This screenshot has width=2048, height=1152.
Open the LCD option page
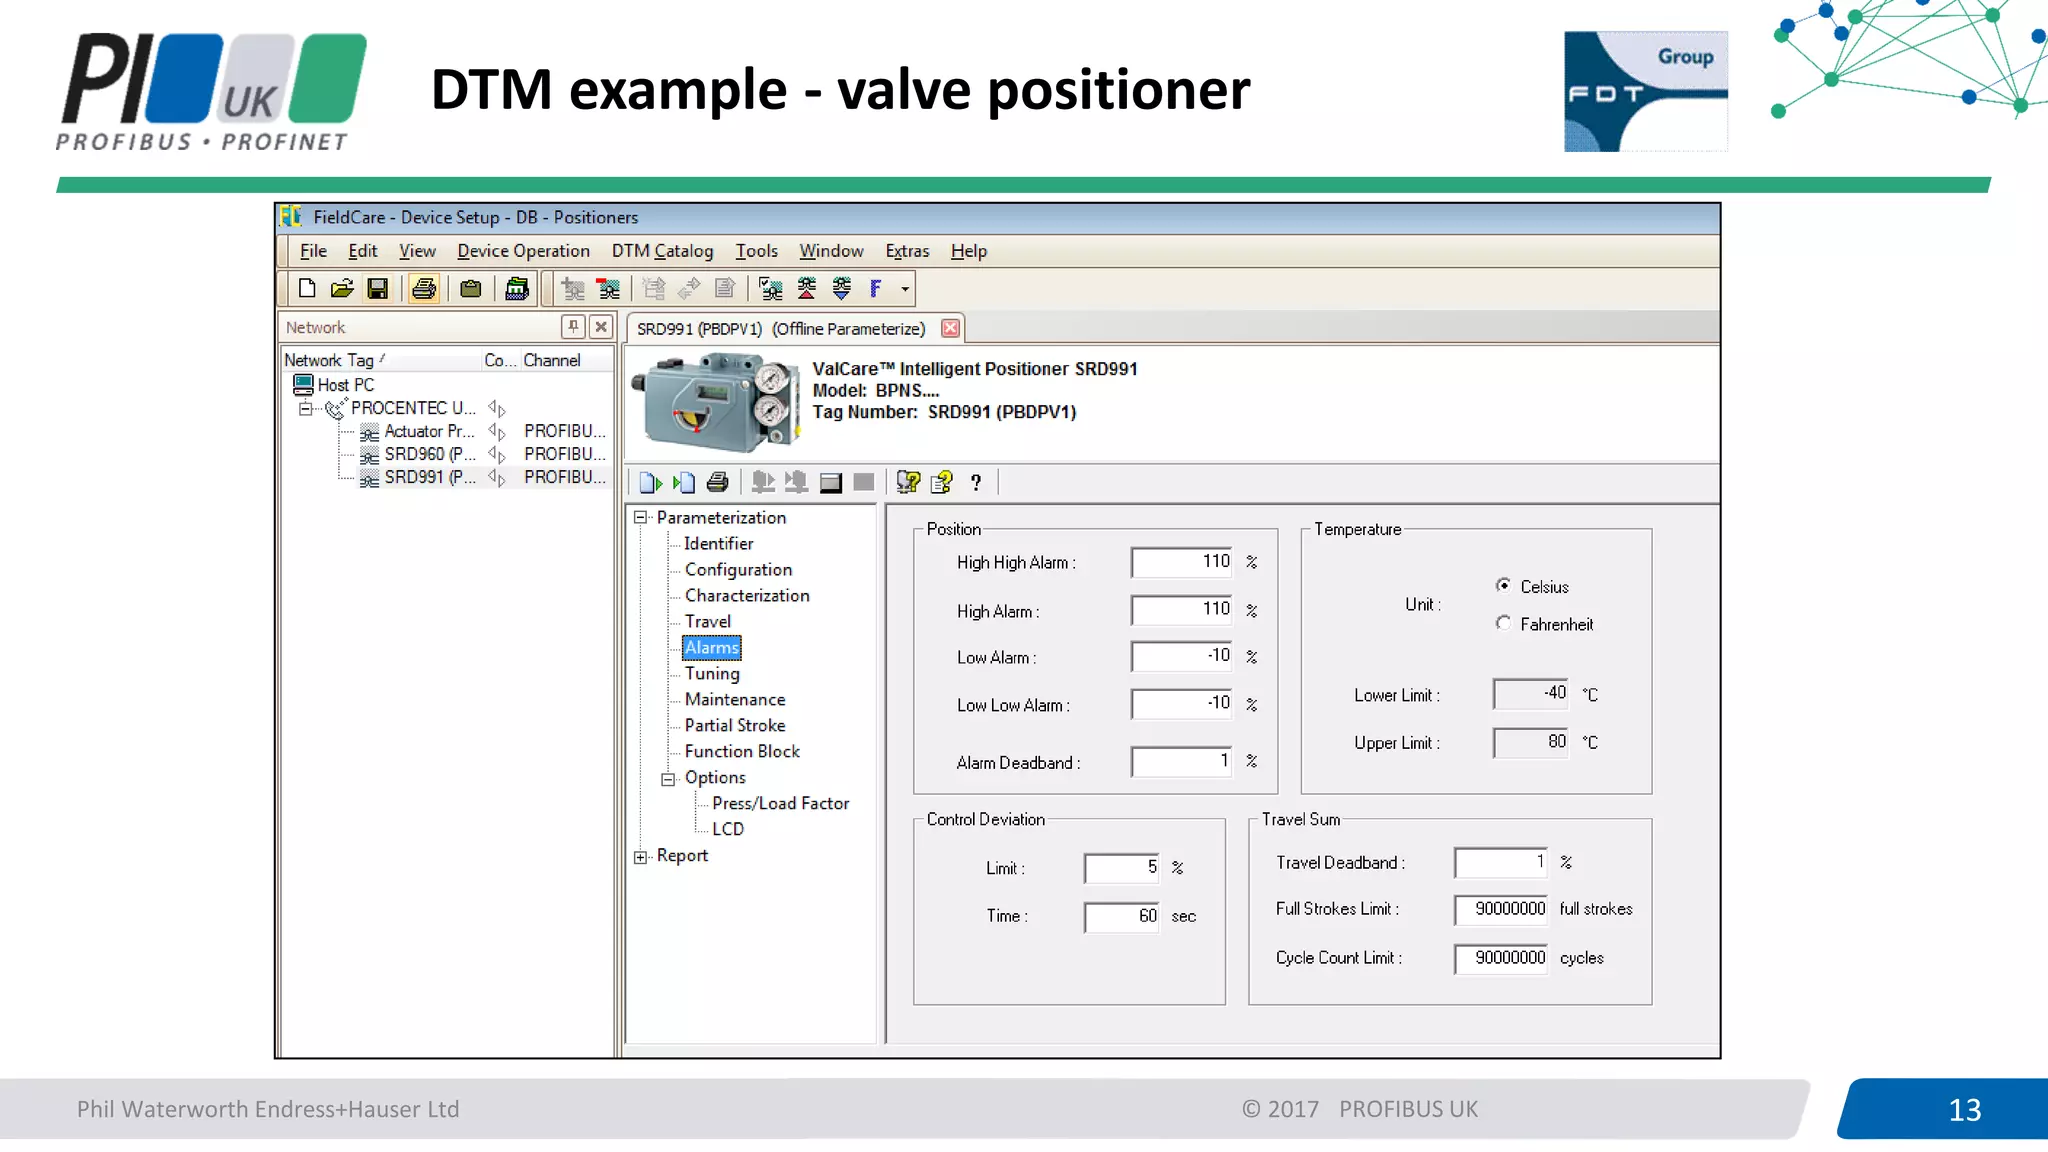click(x=728, y=830)
